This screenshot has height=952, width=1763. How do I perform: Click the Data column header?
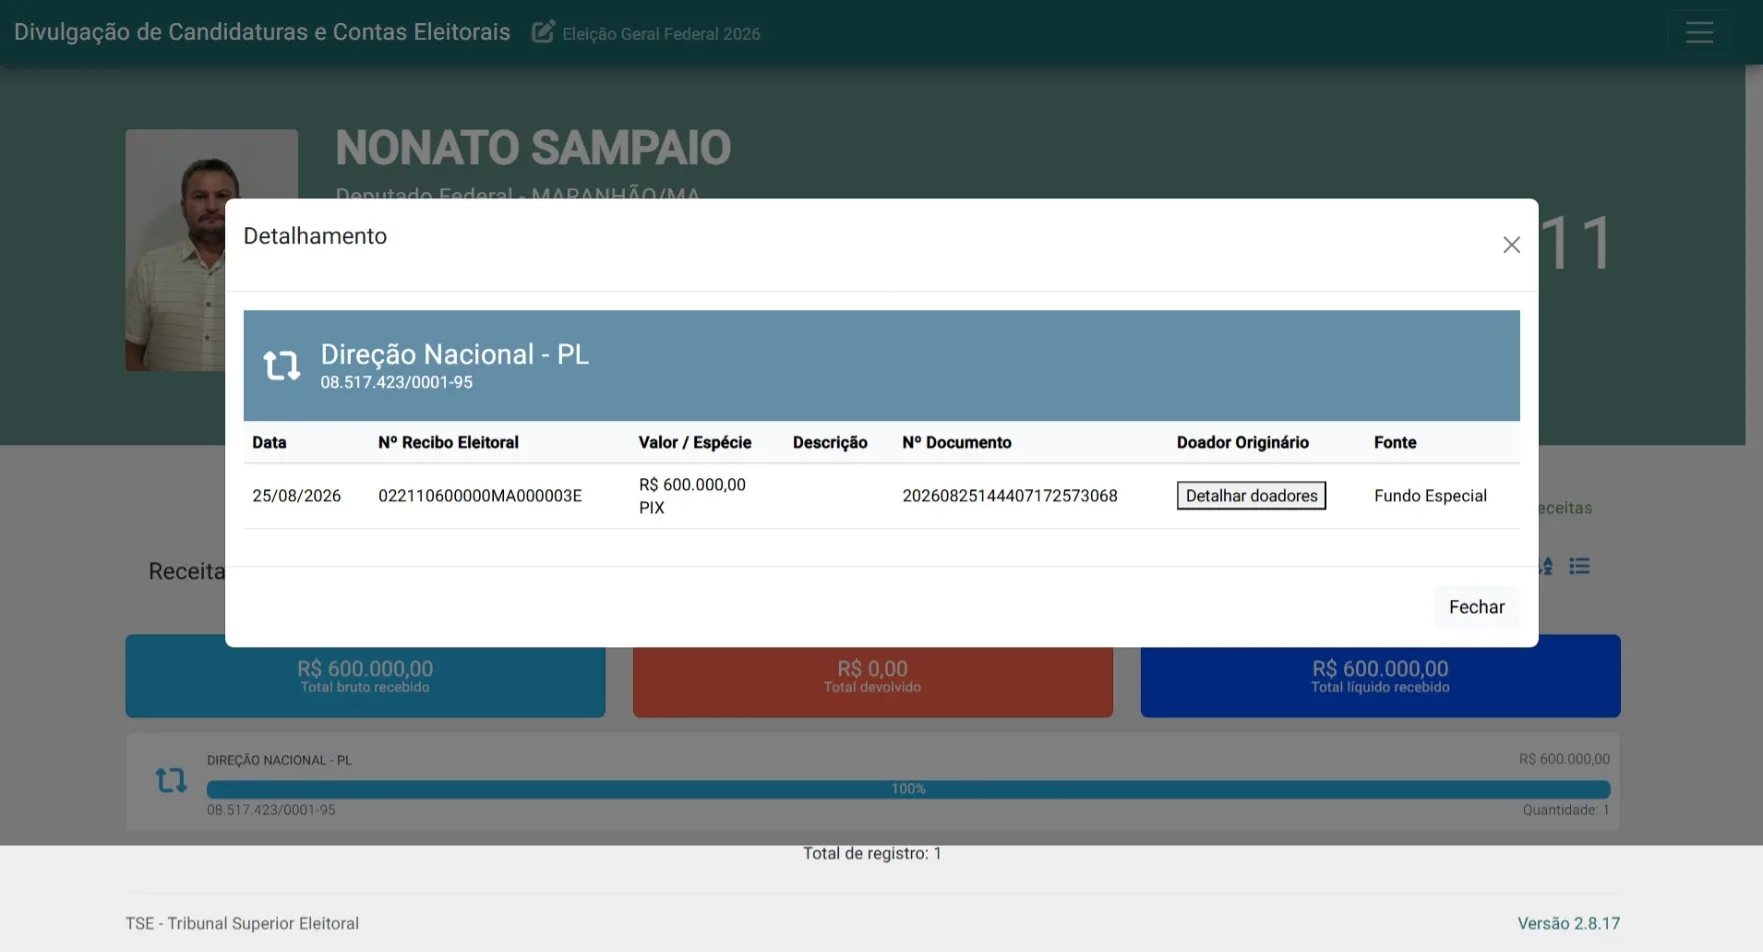269,442
